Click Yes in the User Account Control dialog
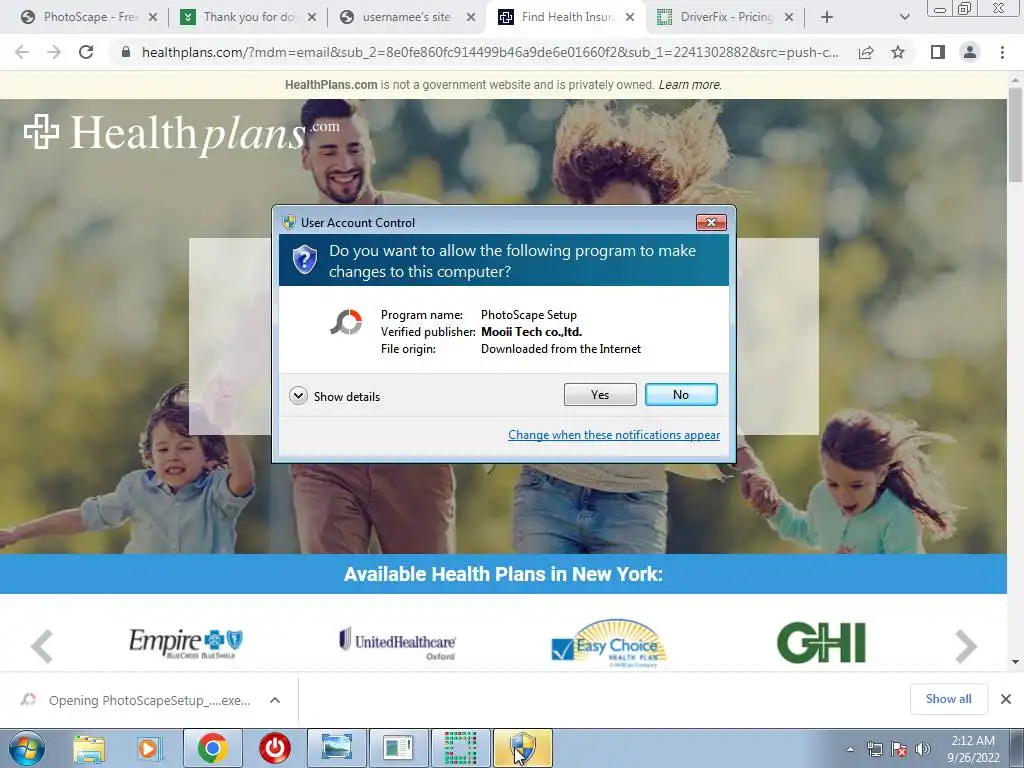This screenshot has height=768, width=1024. click(x=600, y=394)
